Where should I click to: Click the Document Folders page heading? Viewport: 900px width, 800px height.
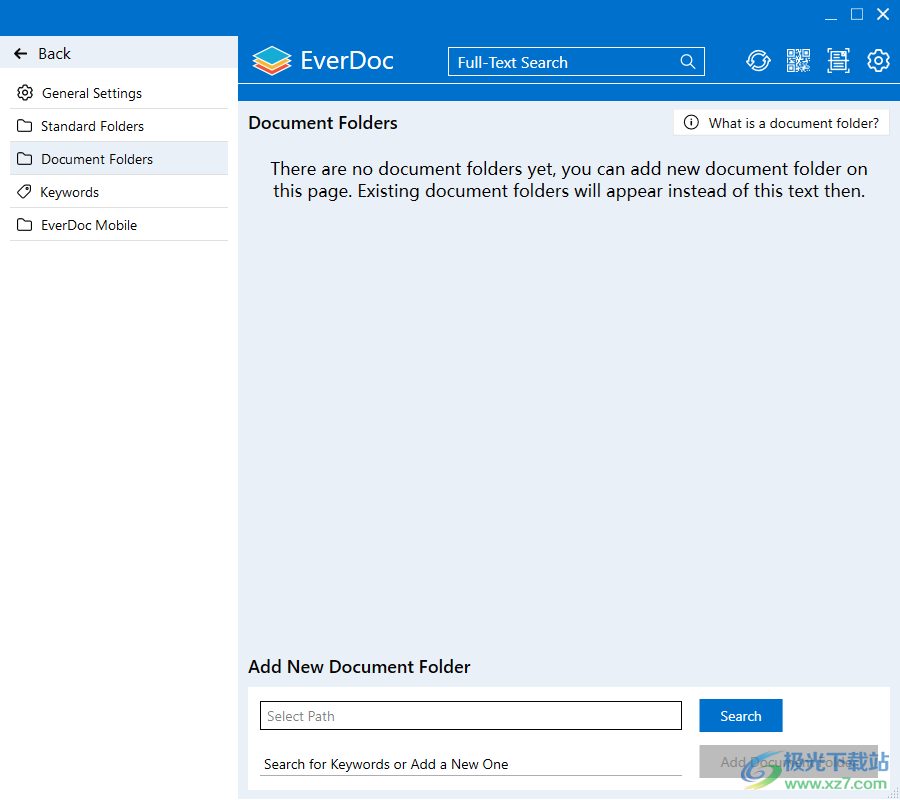pyautogui.click(x=323, y=123)
